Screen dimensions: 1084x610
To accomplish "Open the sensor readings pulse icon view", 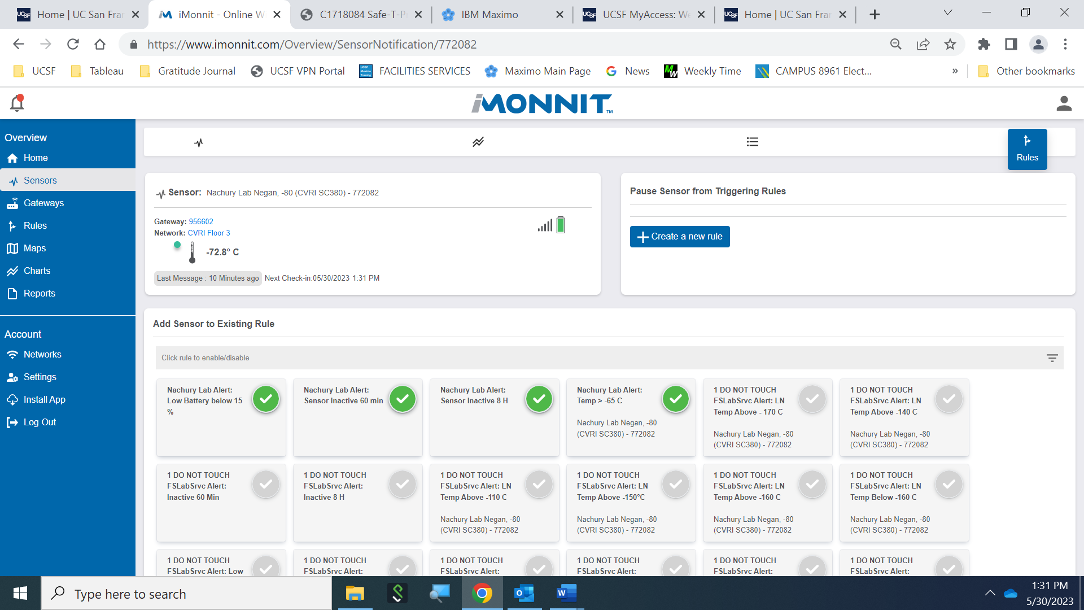I will [199, 142].
